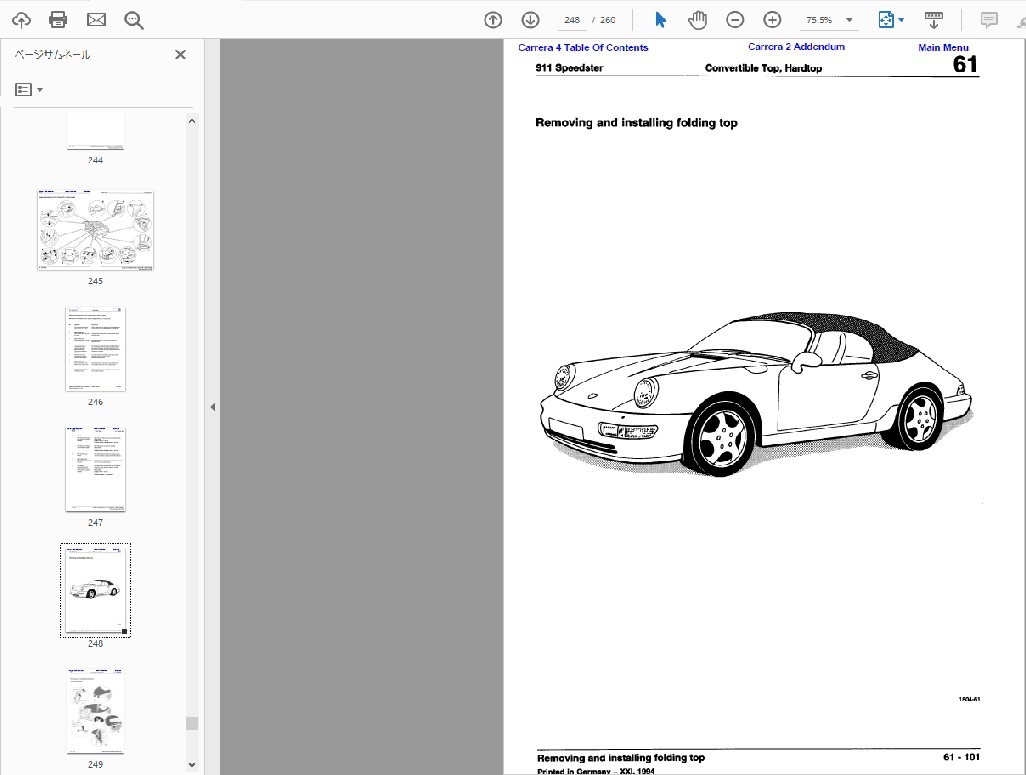Go to previous page arrow
1026x775 pixels.
pyautogui.click(x=493, y=20)
